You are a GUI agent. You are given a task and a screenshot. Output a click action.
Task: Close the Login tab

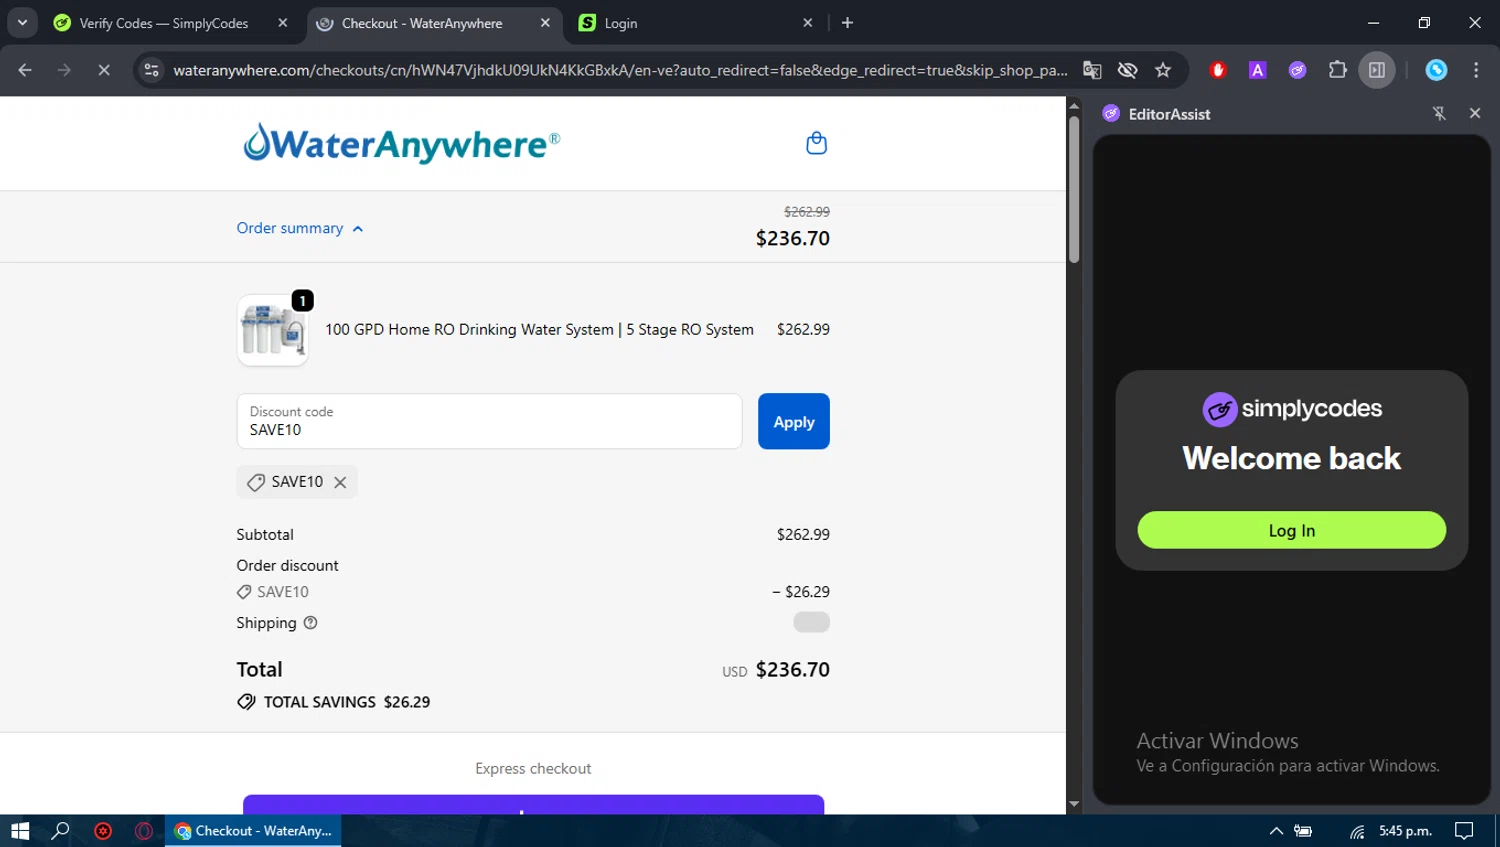pos(807,23)
